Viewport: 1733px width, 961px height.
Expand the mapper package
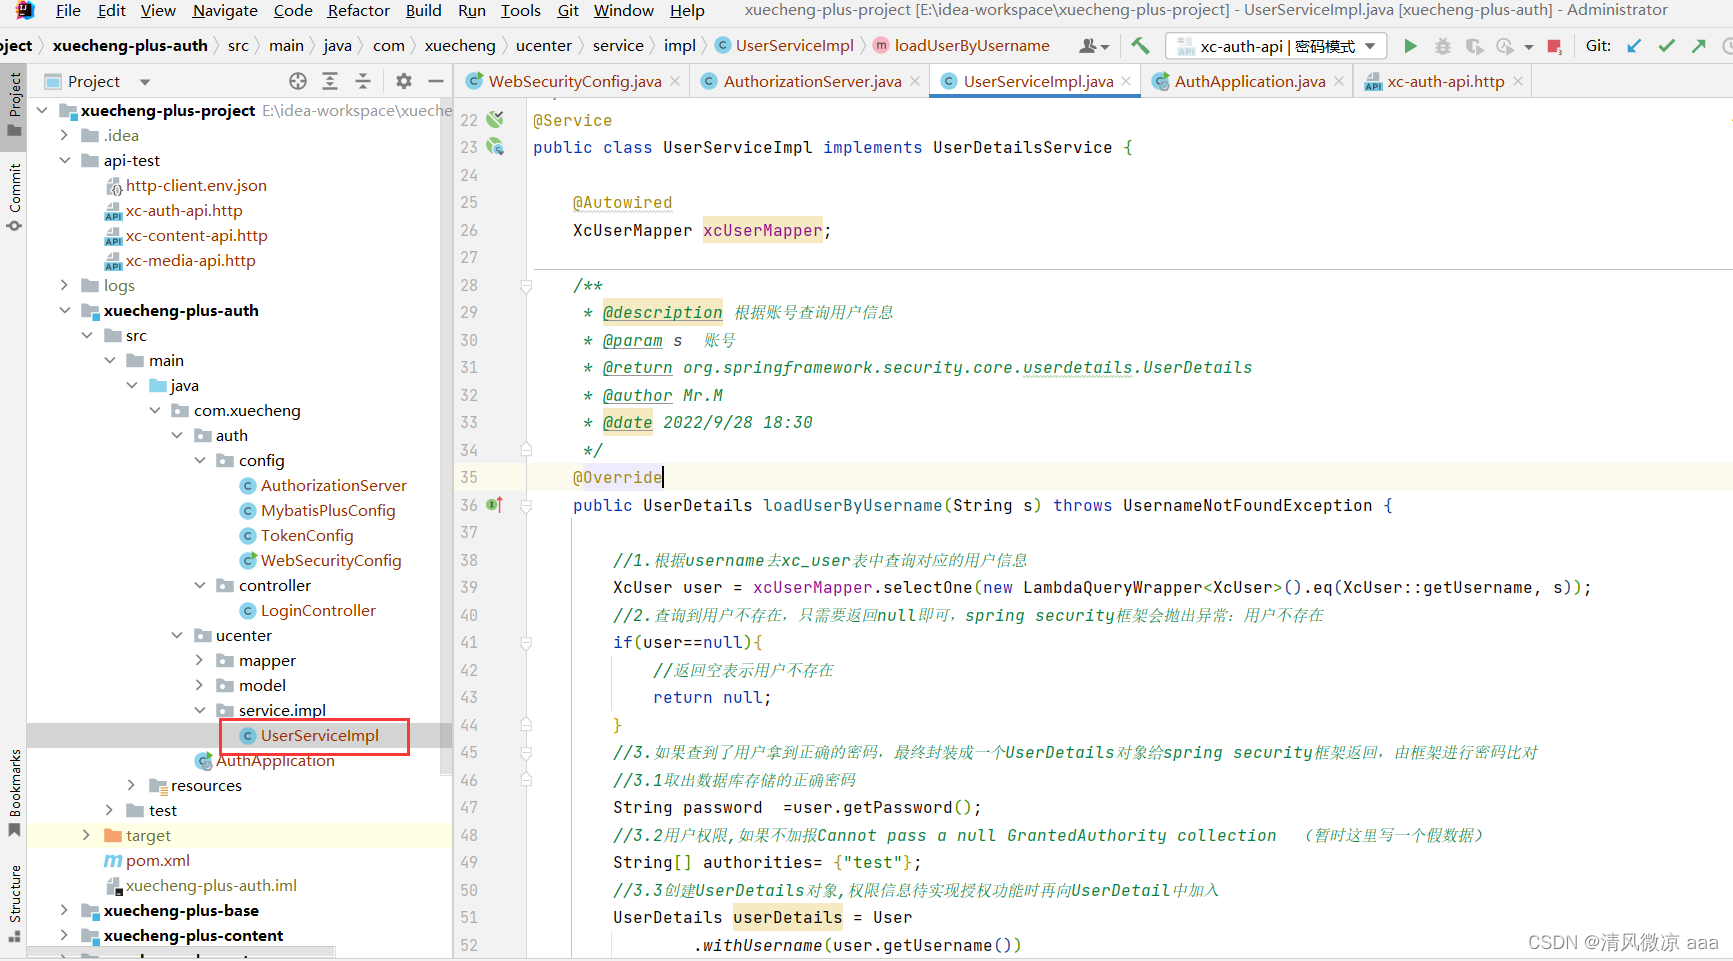tap(200, 660)
